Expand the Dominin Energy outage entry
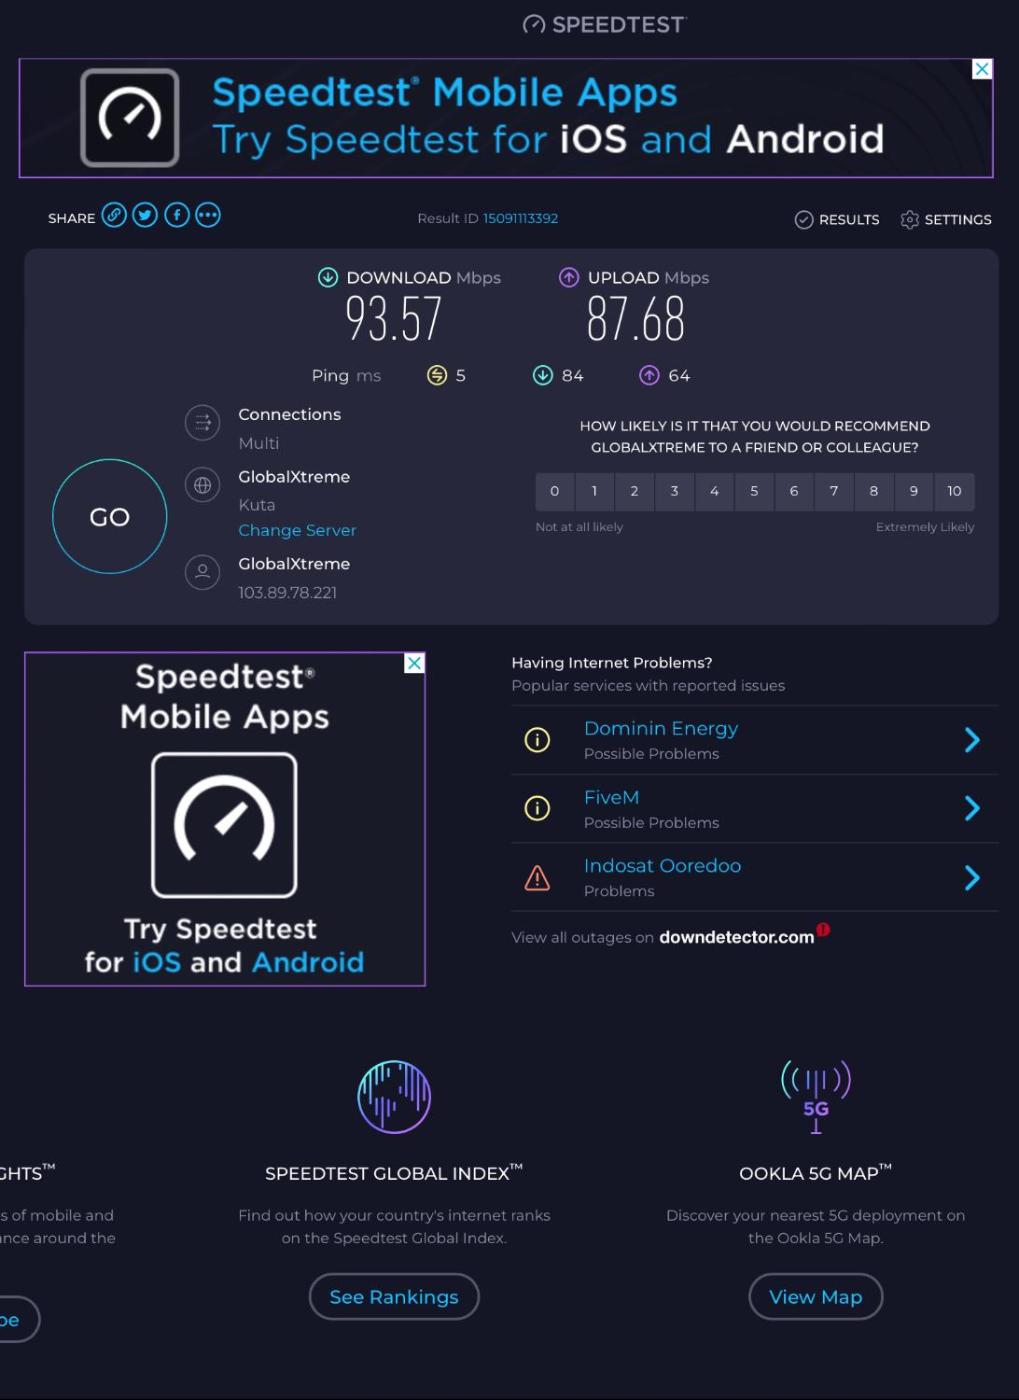Screen dimensions: 1019x1400 pyautogui.click(x=971, y=740)
